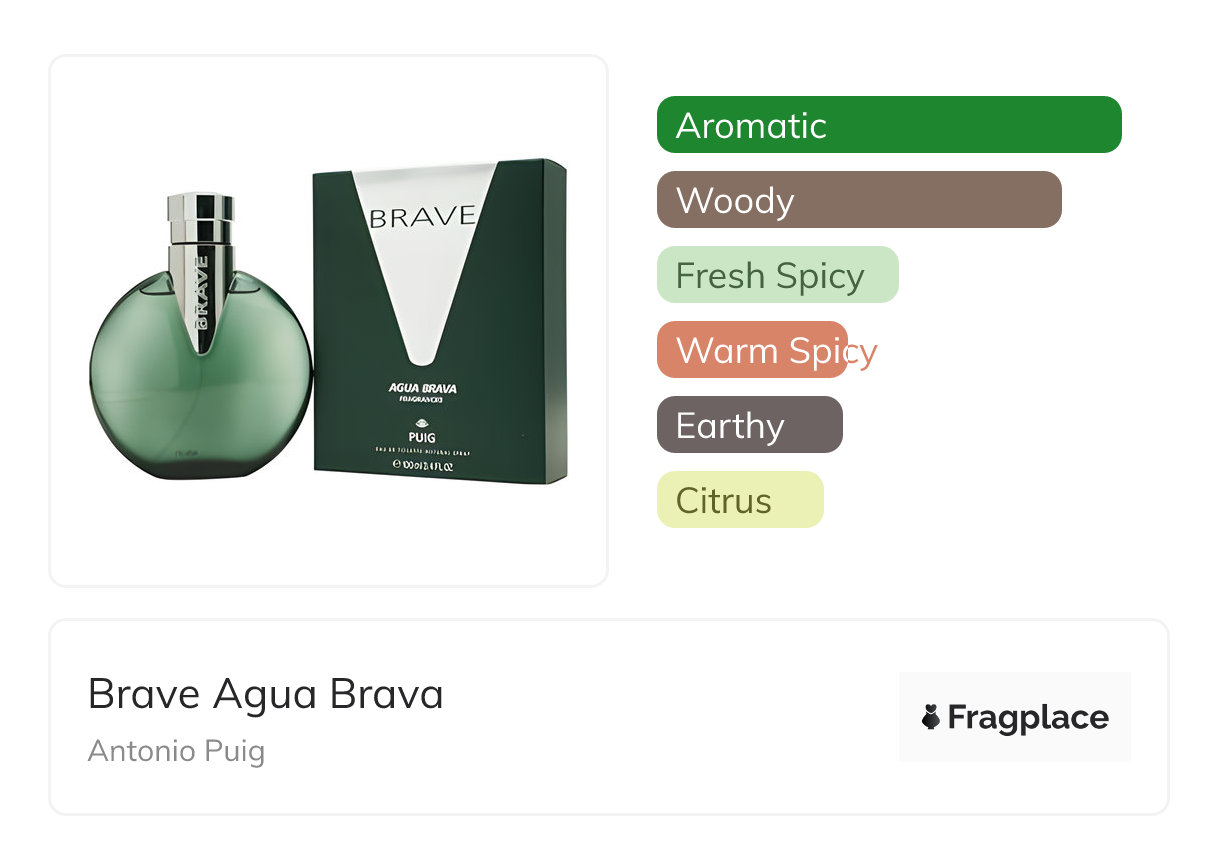Click the PUIG emblem on the box
This screenshot has width=1218, height=864.
pyautogui.click(x=420, y=423)
